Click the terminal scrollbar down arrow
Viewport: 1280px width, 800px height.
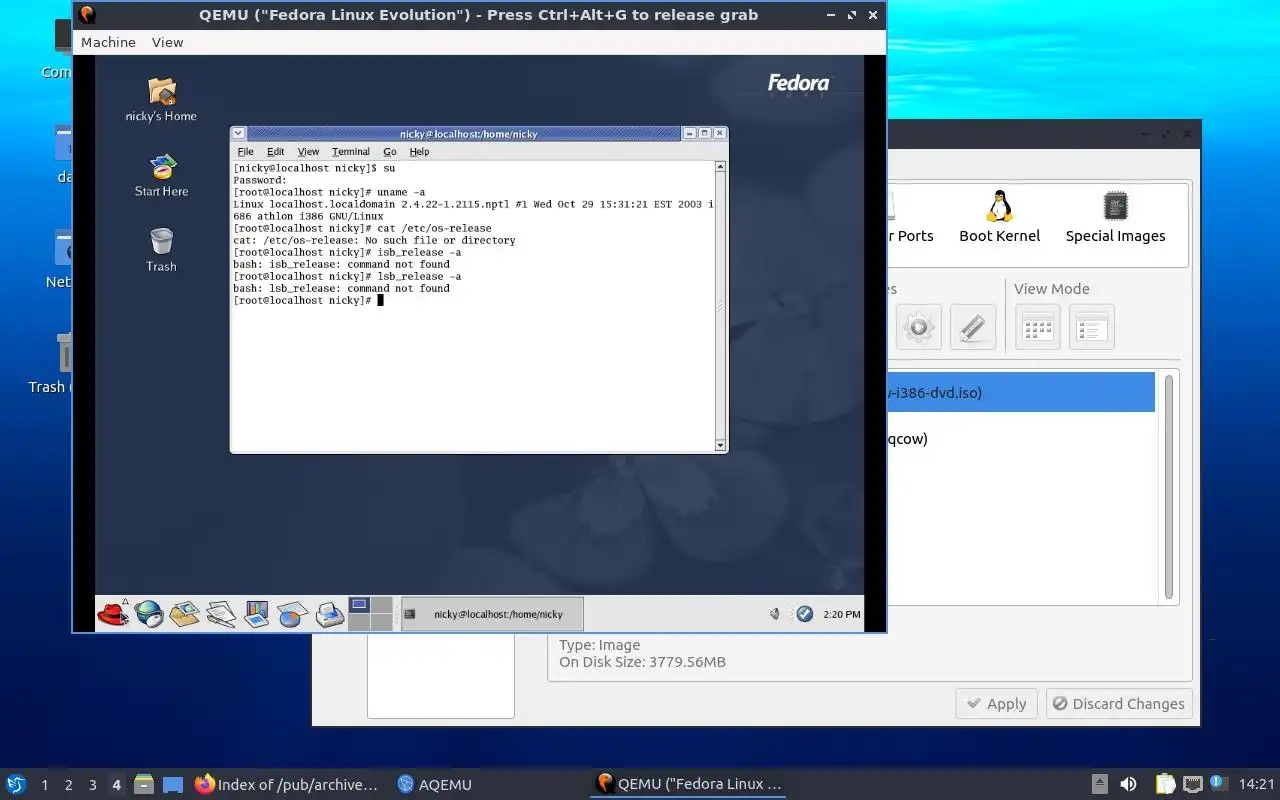pyautogui.click(x=720, y=445)
